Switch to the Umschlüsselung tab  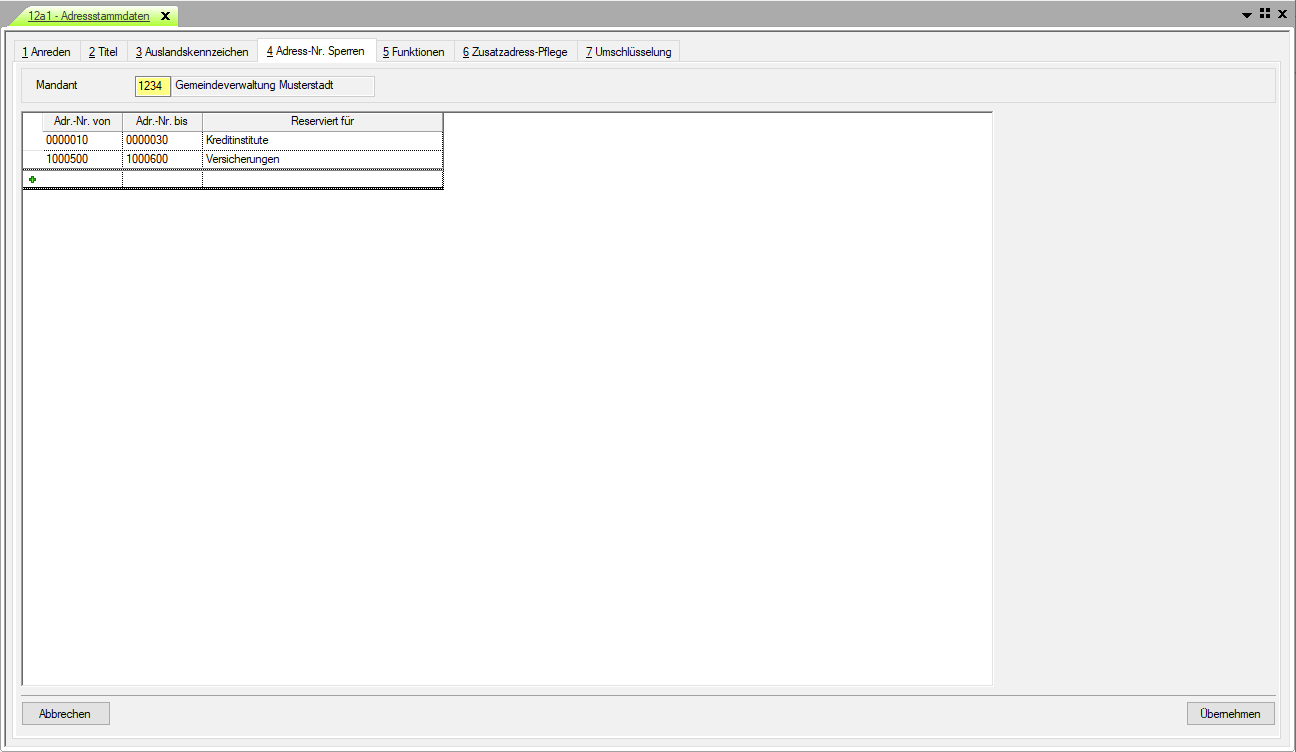[x=629, y=52]
